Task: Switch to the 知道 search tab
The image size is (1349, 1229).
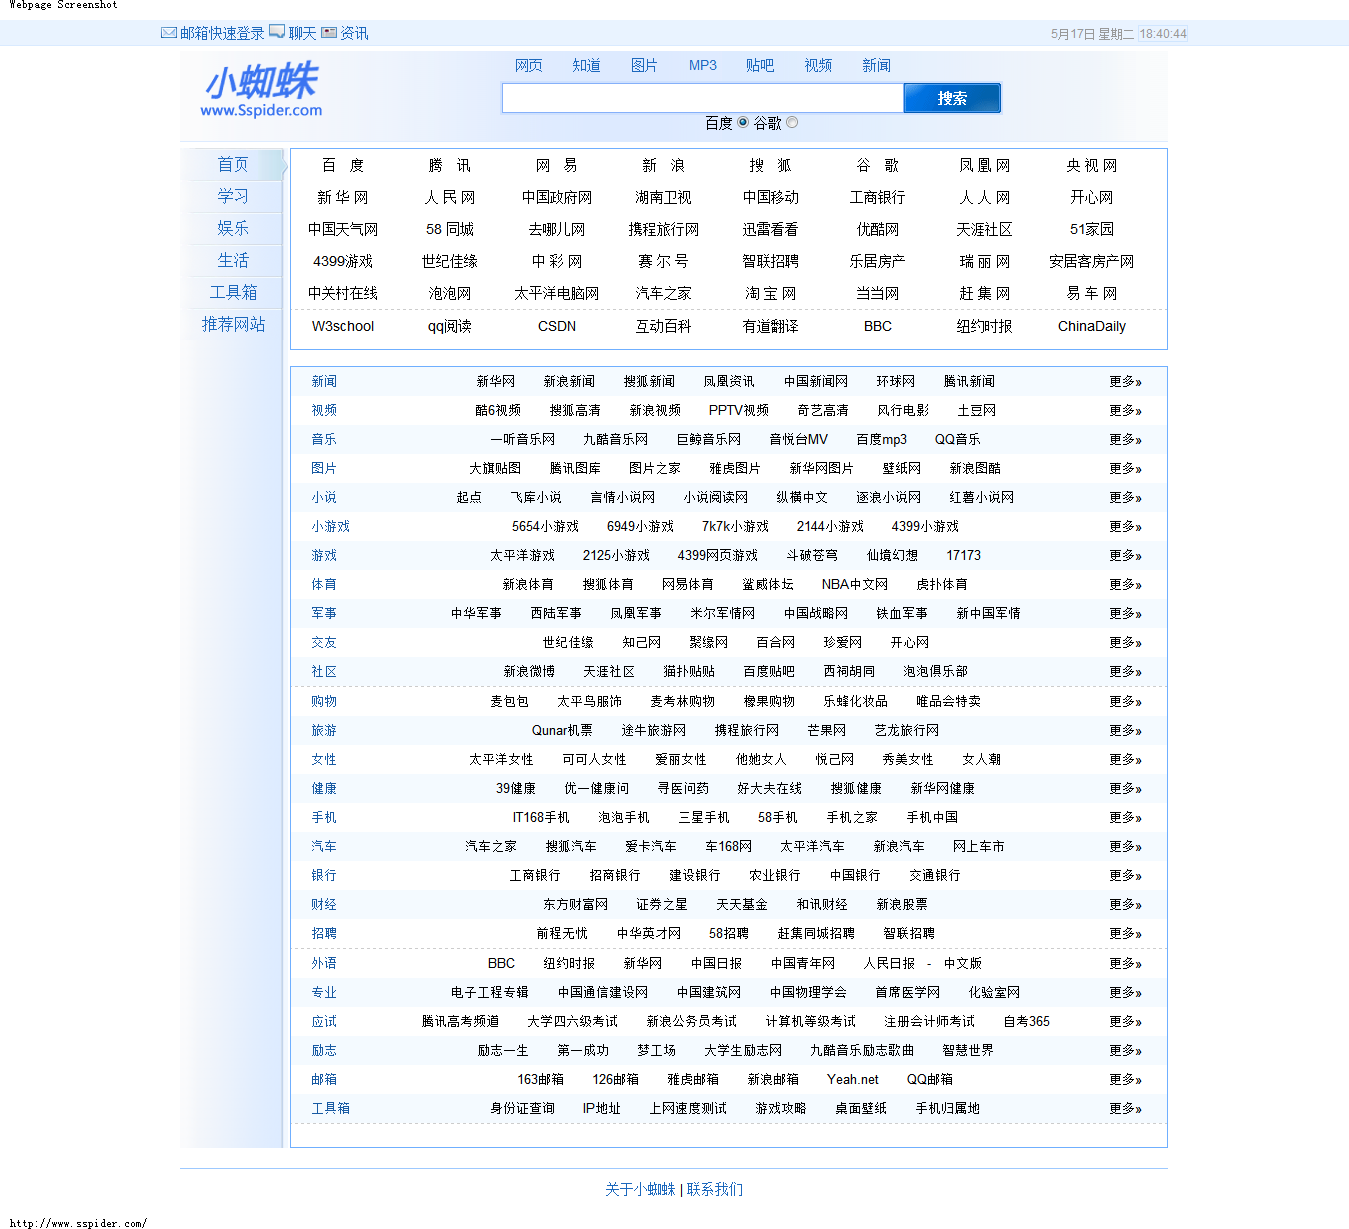Action: pos(587,65)
